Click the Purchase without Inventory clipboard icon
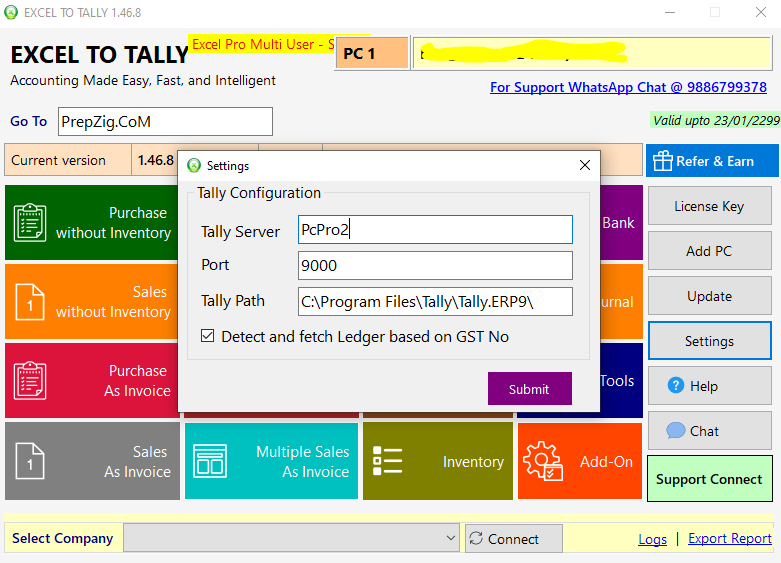This screenshot has width=781, height=563. 30,223
